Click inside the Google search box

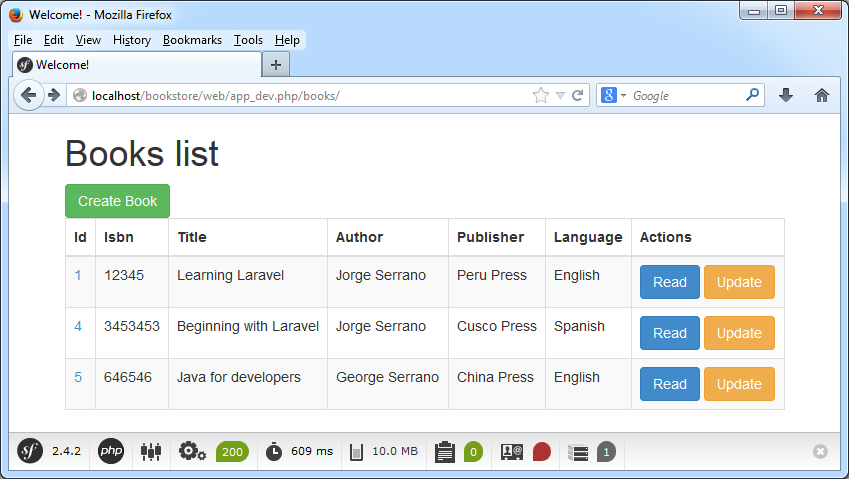(685, 96)
